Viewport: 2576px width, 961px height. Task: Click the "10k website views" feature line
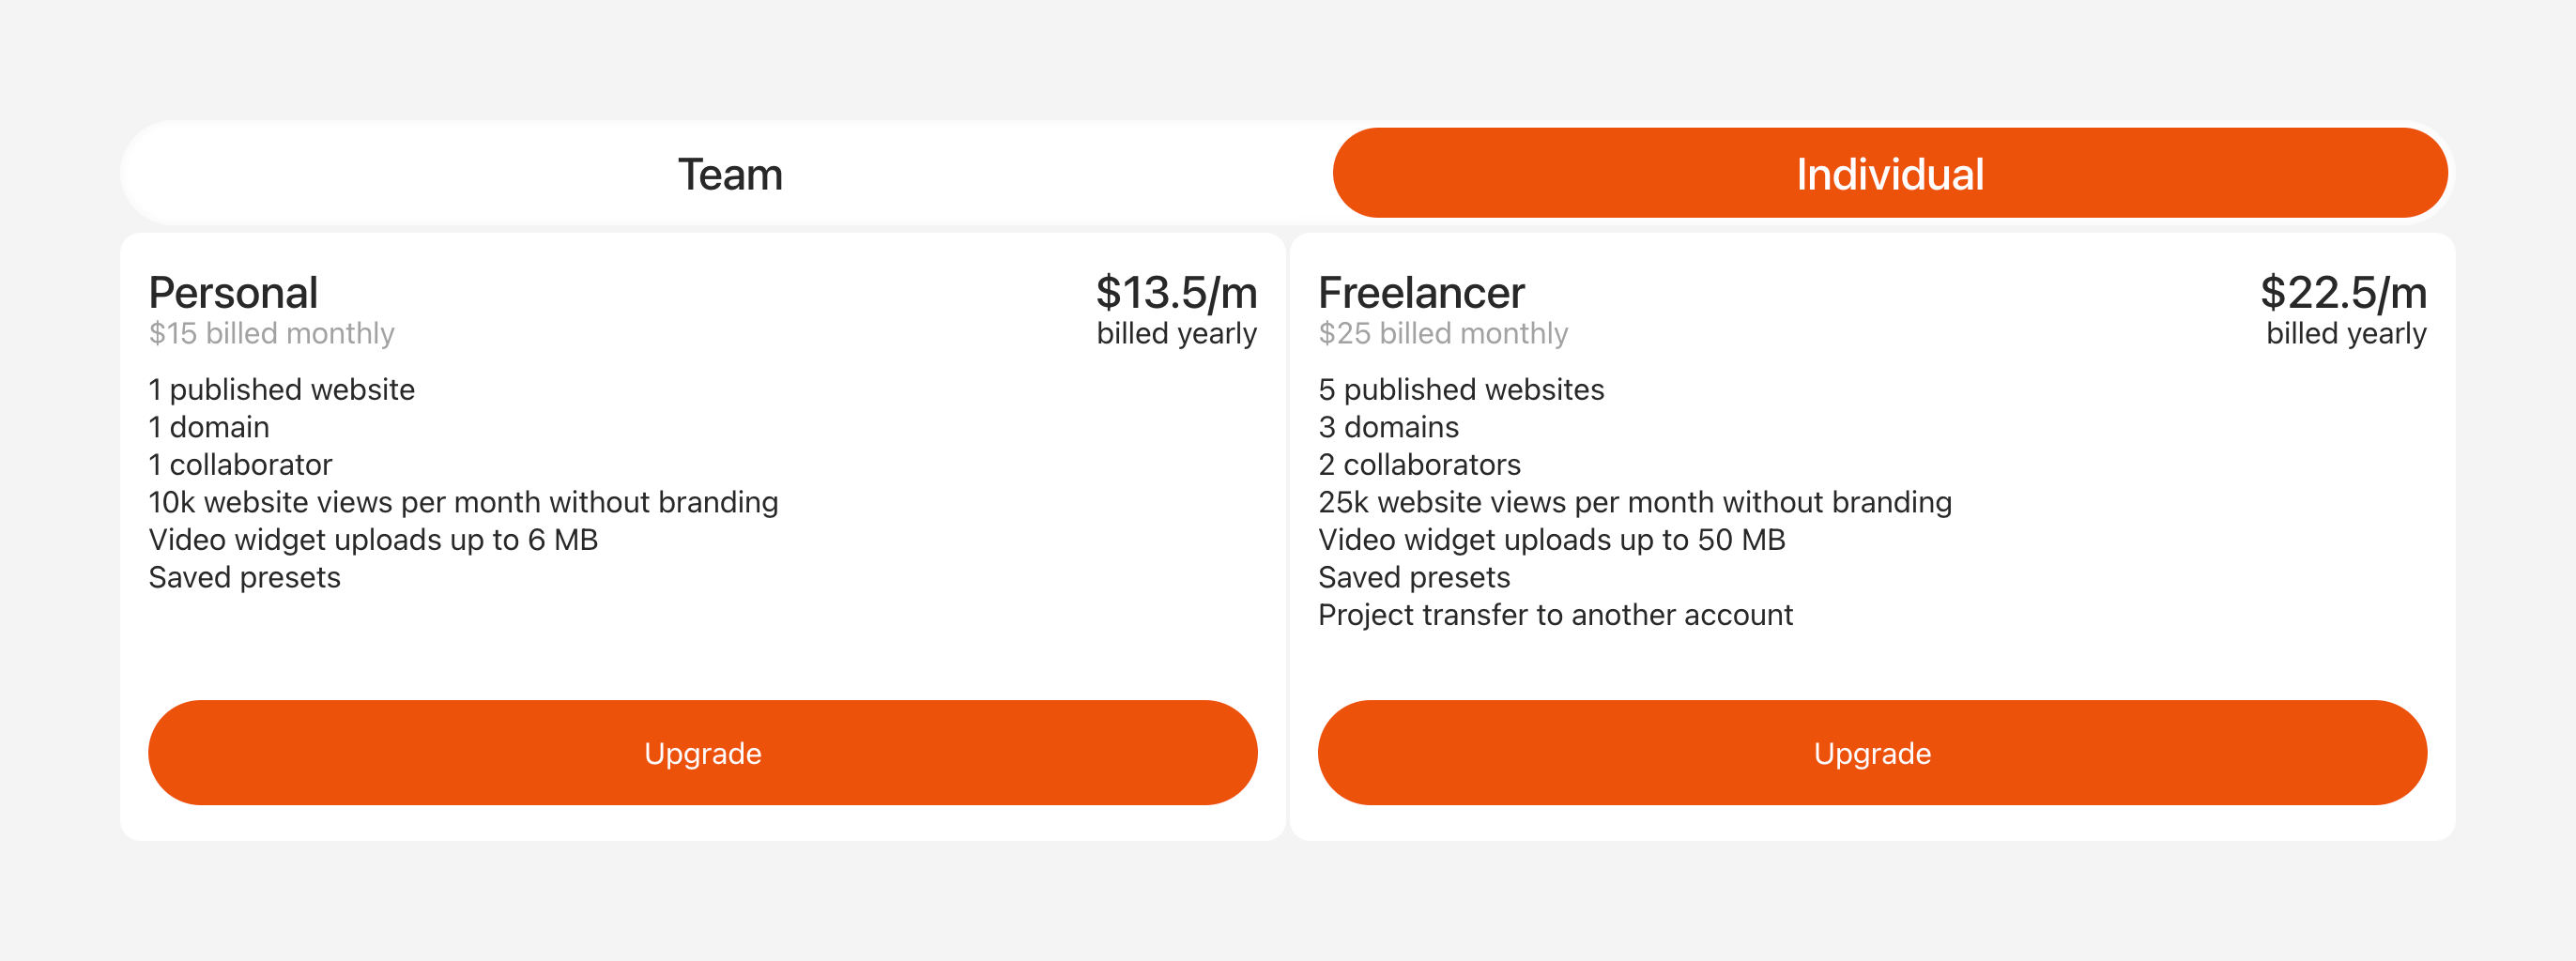pyautogui.click(x=463, y=503)
